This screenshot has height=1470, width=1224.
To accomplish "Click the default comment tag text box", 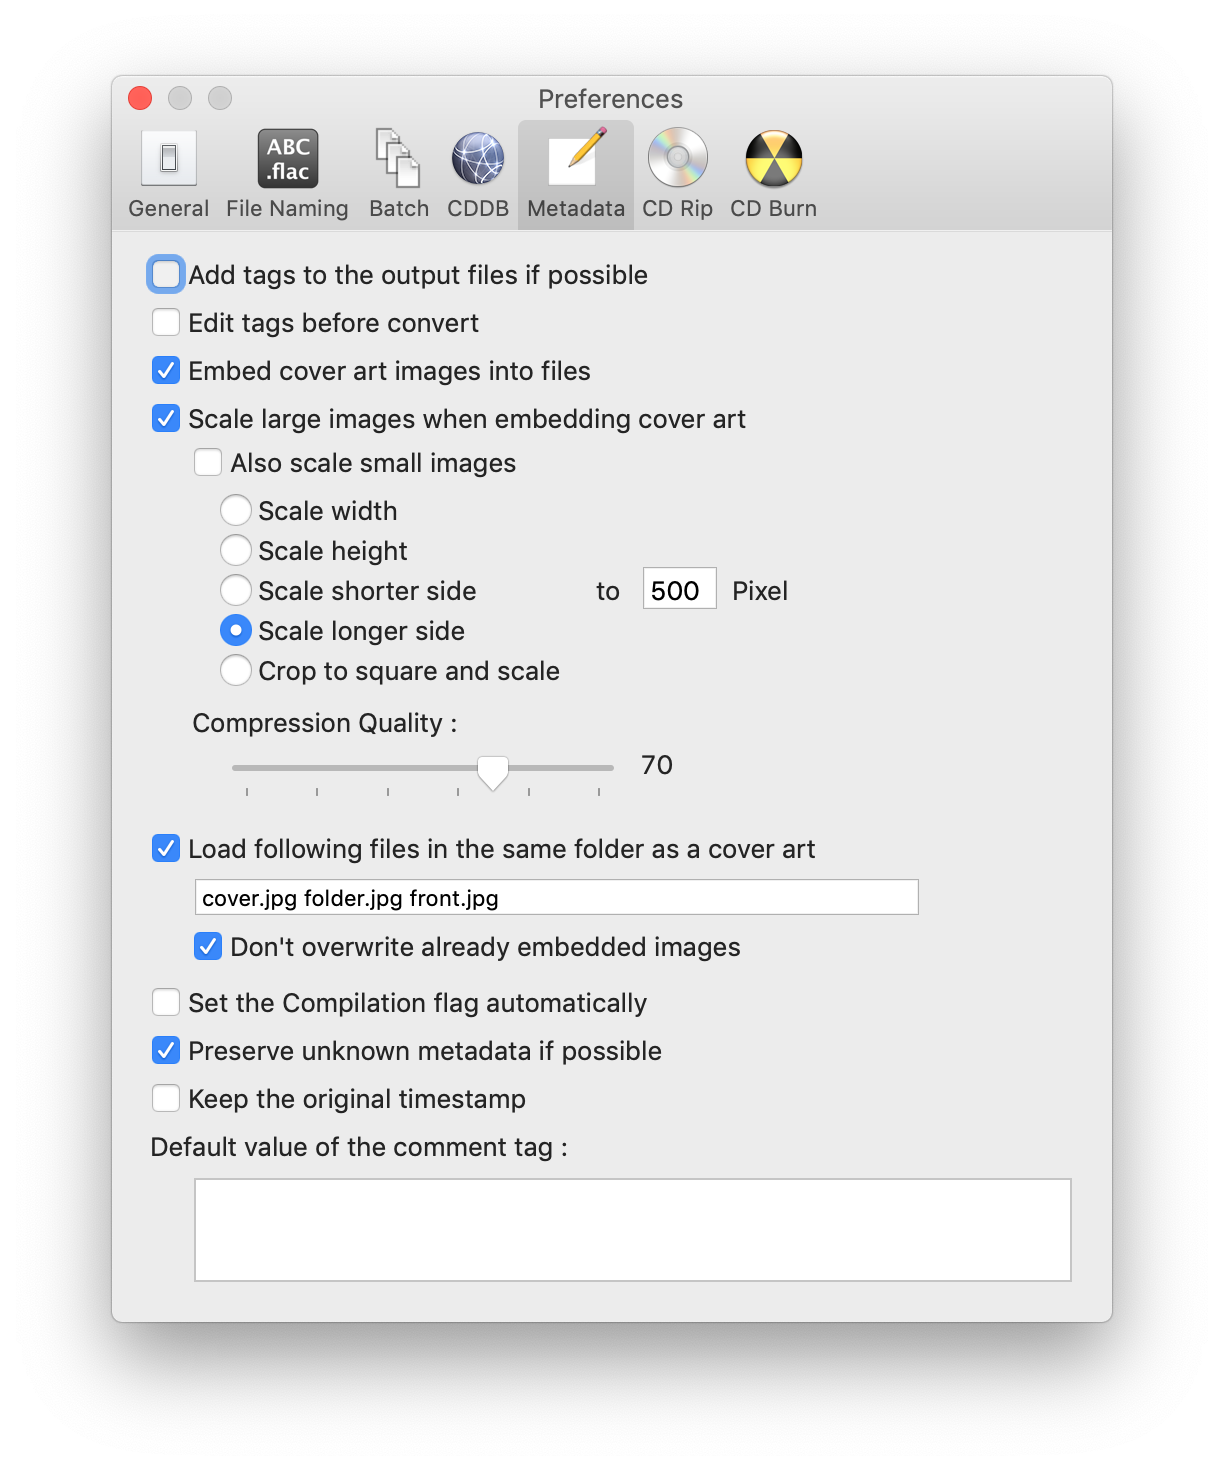I will [x=634, y=1229].
